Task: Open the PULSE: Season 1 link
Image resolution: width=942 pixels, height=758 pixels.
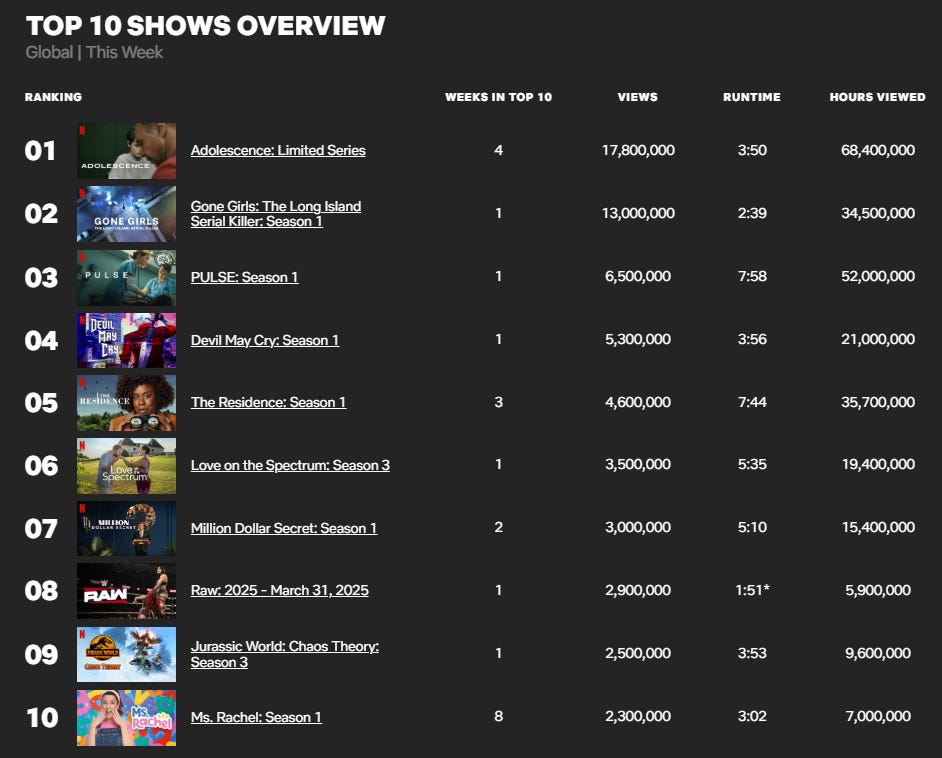Action: (x=245, y=277)
